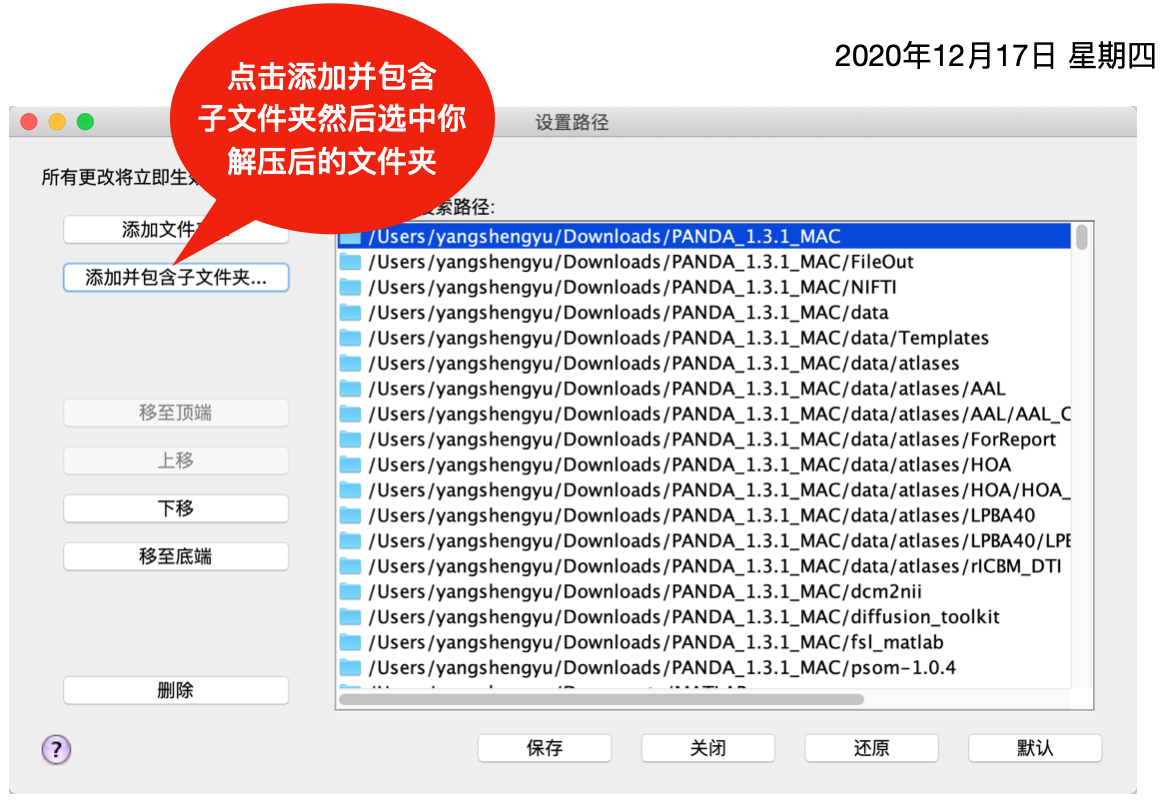Viewport: 1172px width, 800px height.
Task: Restore defaults with the 默认 button
Action: pyautogui.click(x=1034, y=747)
